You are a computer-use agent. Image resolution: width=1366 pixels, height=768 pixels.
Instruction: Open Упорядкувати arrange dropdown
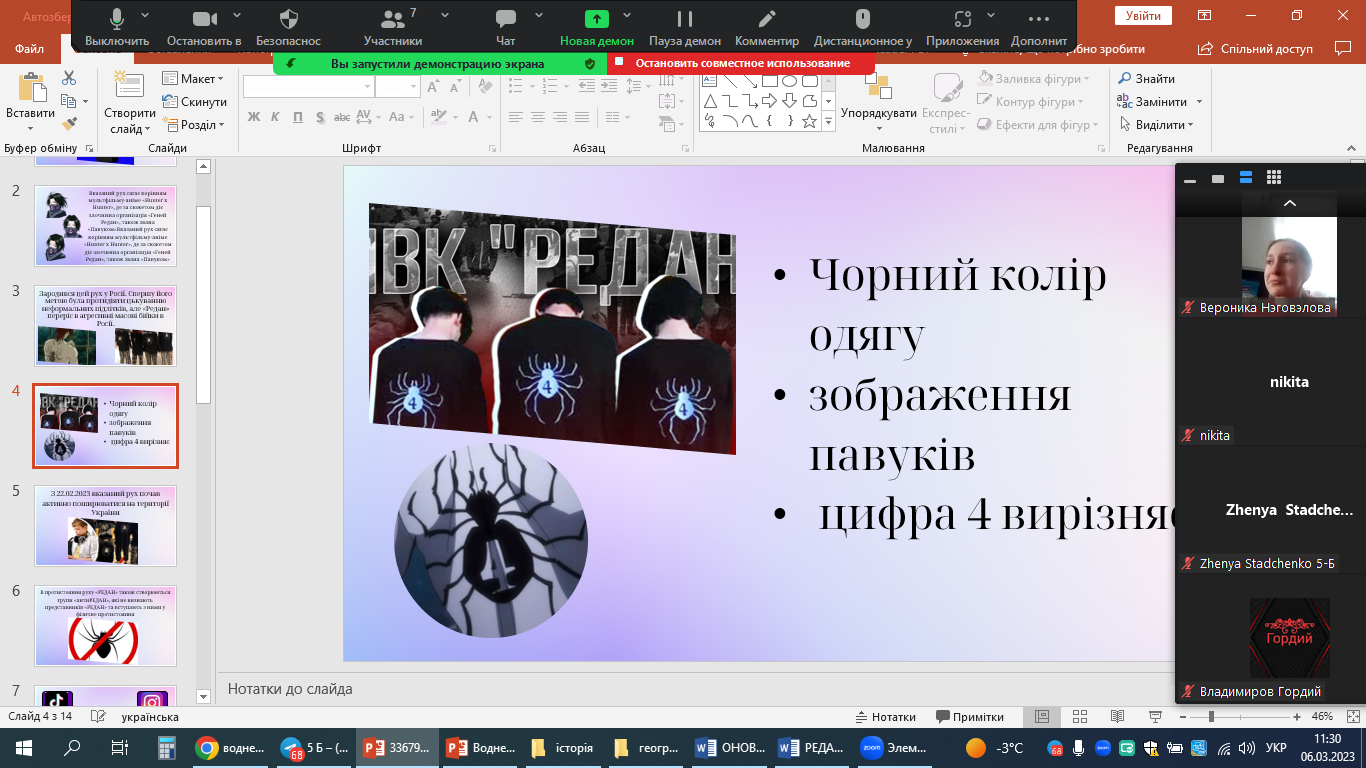pos(878,105)
